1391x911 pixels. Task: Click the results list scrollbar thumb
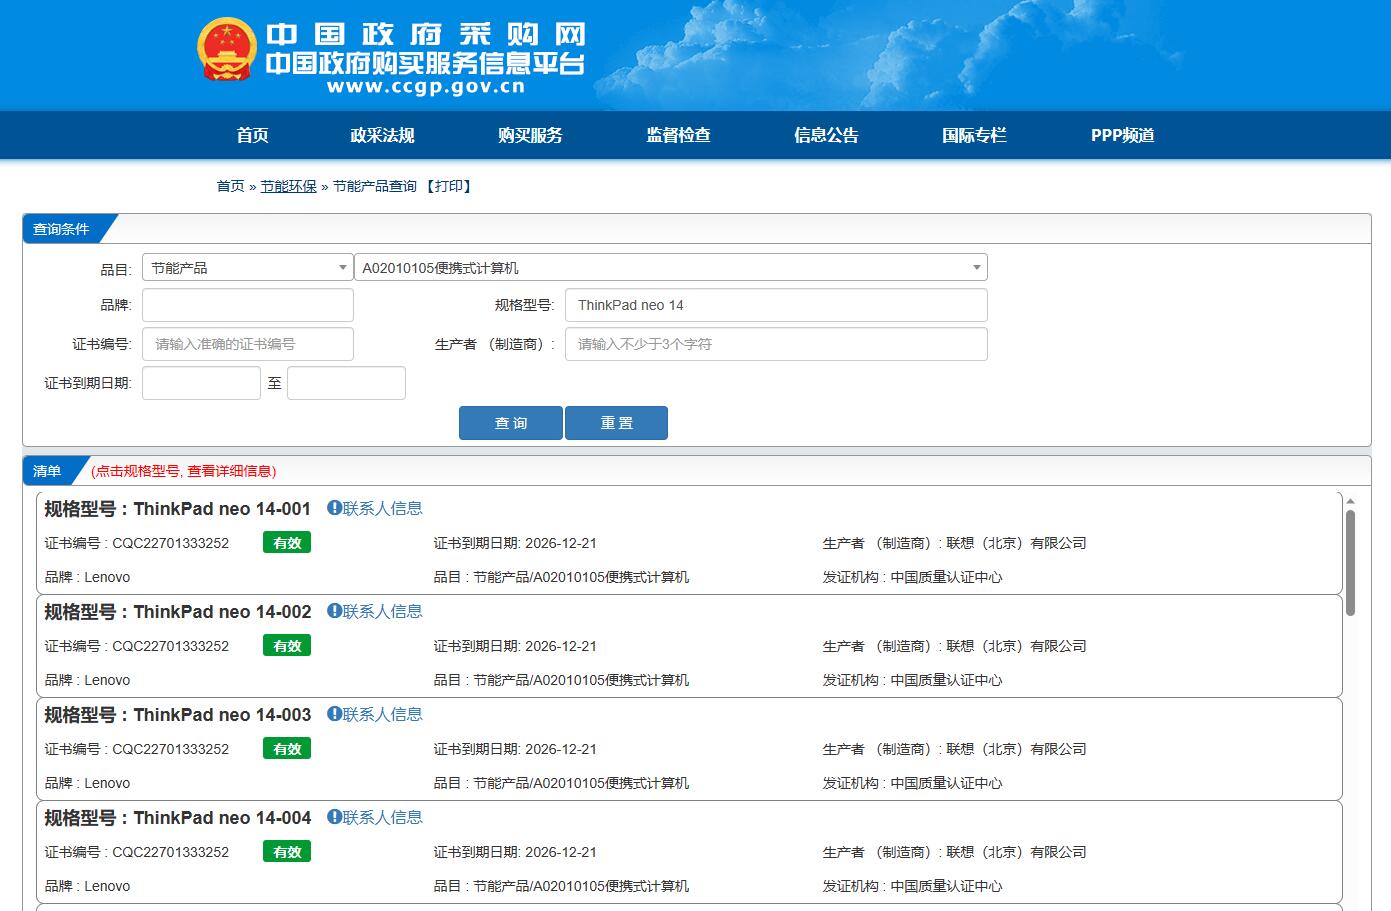click(1350, 560)
